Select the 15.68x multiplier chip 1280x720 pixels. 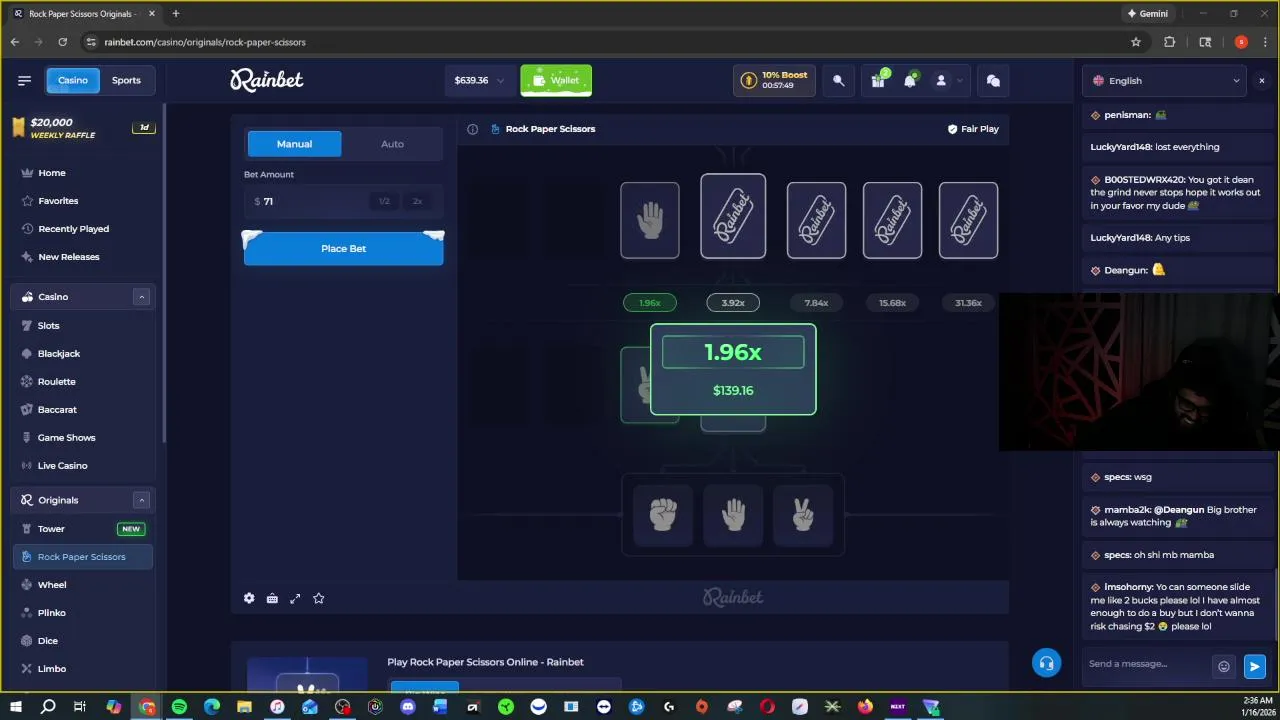[892, 303]
